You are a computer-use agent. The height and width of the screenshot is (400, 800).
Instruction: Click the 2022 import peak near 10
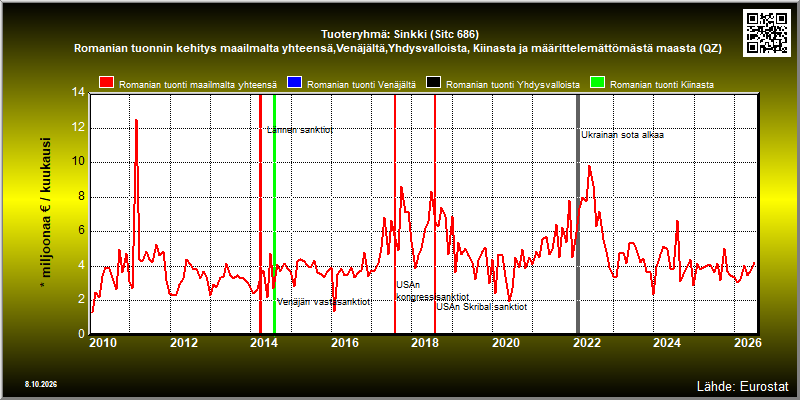589,166
